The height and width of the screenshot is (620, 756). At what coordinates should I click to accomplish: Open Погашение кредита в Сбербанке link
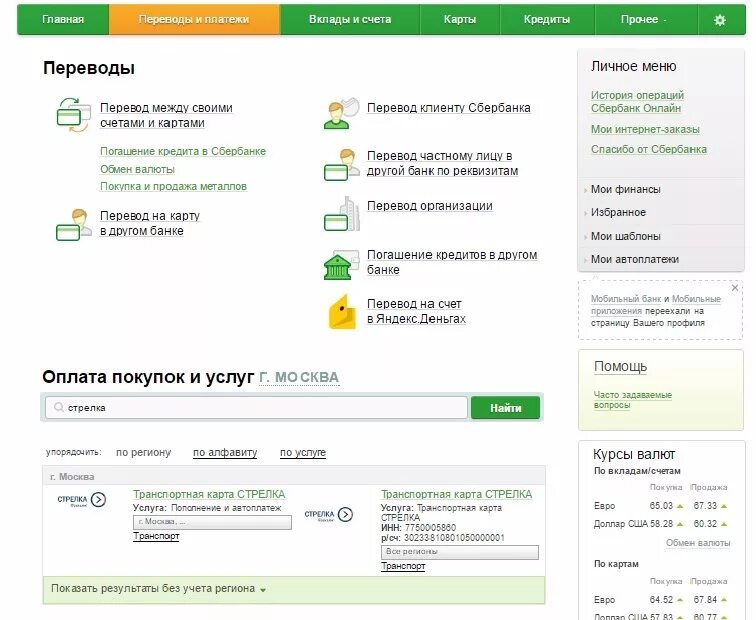click(183, 151)
